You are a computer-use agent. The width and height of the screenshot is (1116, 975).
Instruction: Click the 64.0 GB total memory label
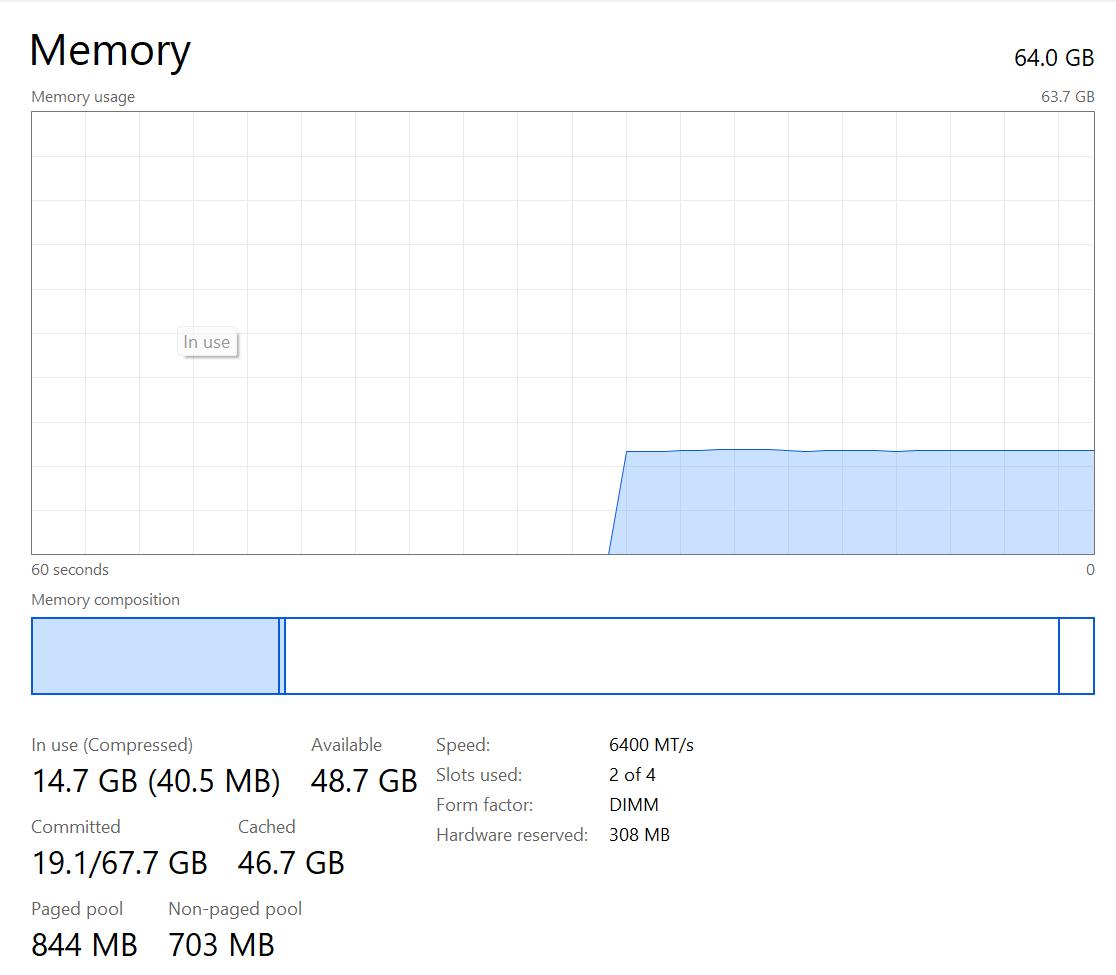[1053, 58]
